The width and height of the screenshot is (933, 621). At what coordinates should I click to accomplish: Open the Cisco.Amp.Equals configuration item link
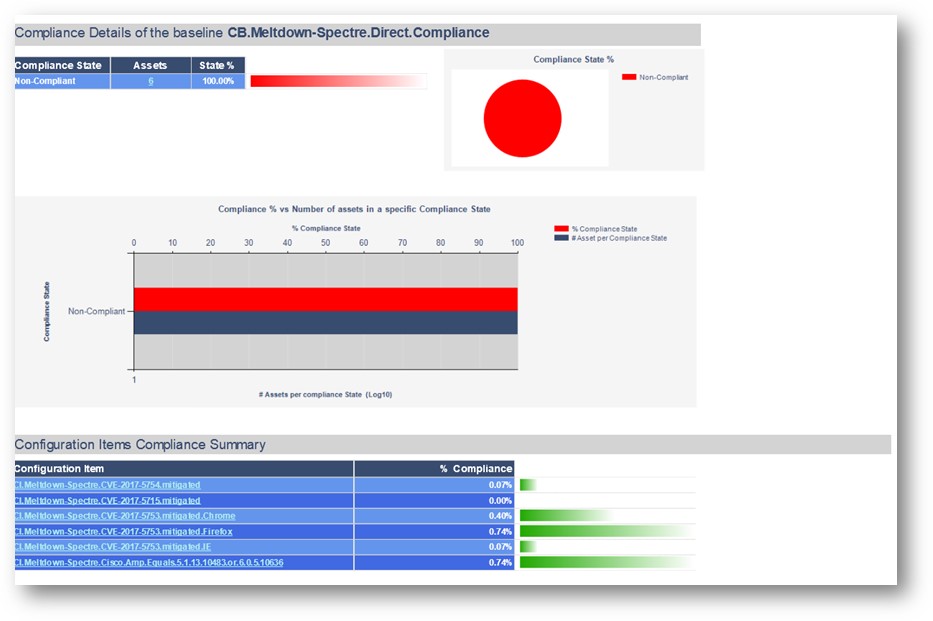[x=149, y=562]
